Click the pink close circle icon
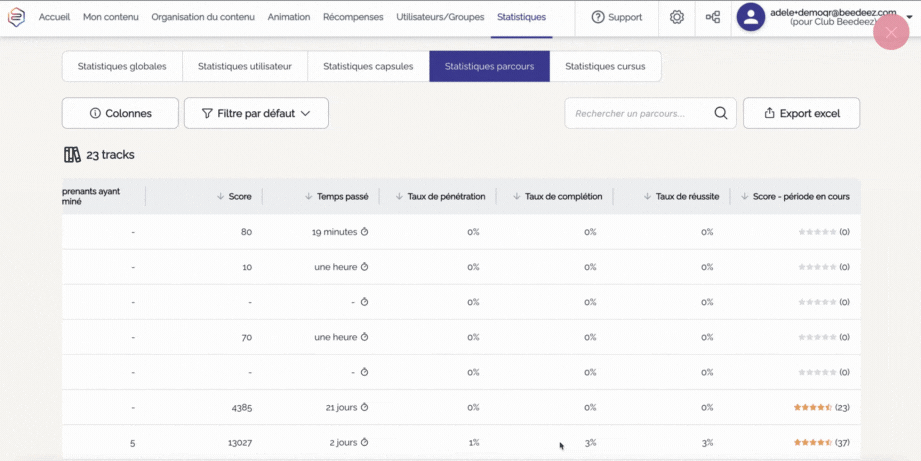Viewport: 921px width, 461px height. (x=890, y=32)
